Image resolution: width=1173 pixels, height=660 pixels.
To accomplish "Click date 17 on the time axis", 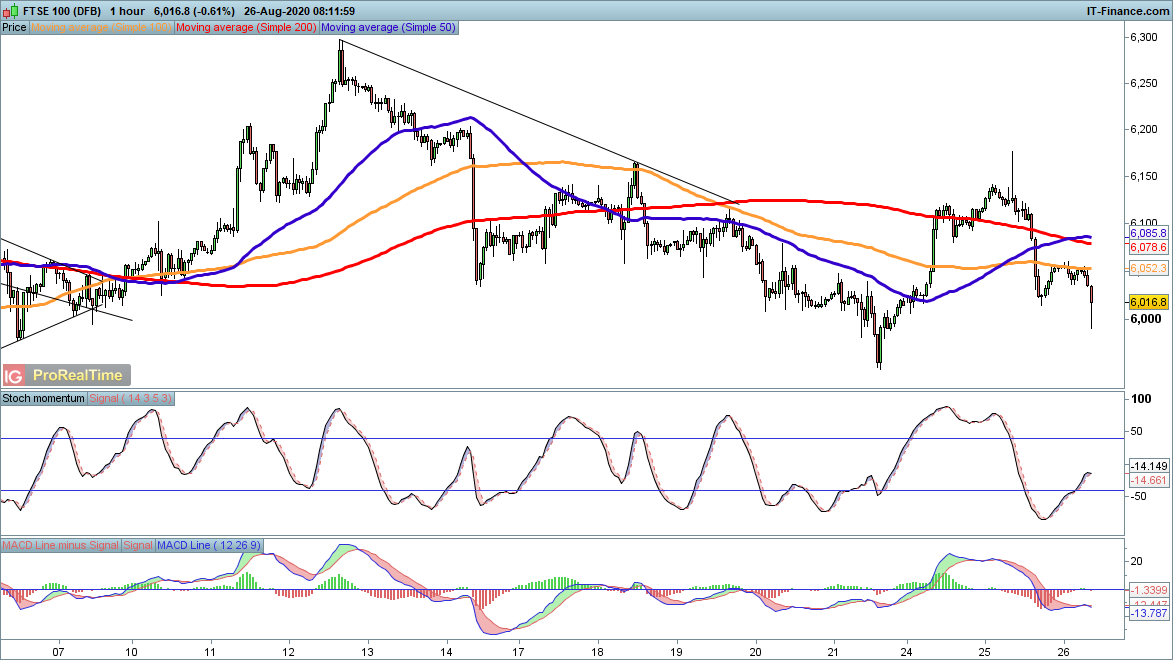I will pyautogui.click(x=518, y=649).
